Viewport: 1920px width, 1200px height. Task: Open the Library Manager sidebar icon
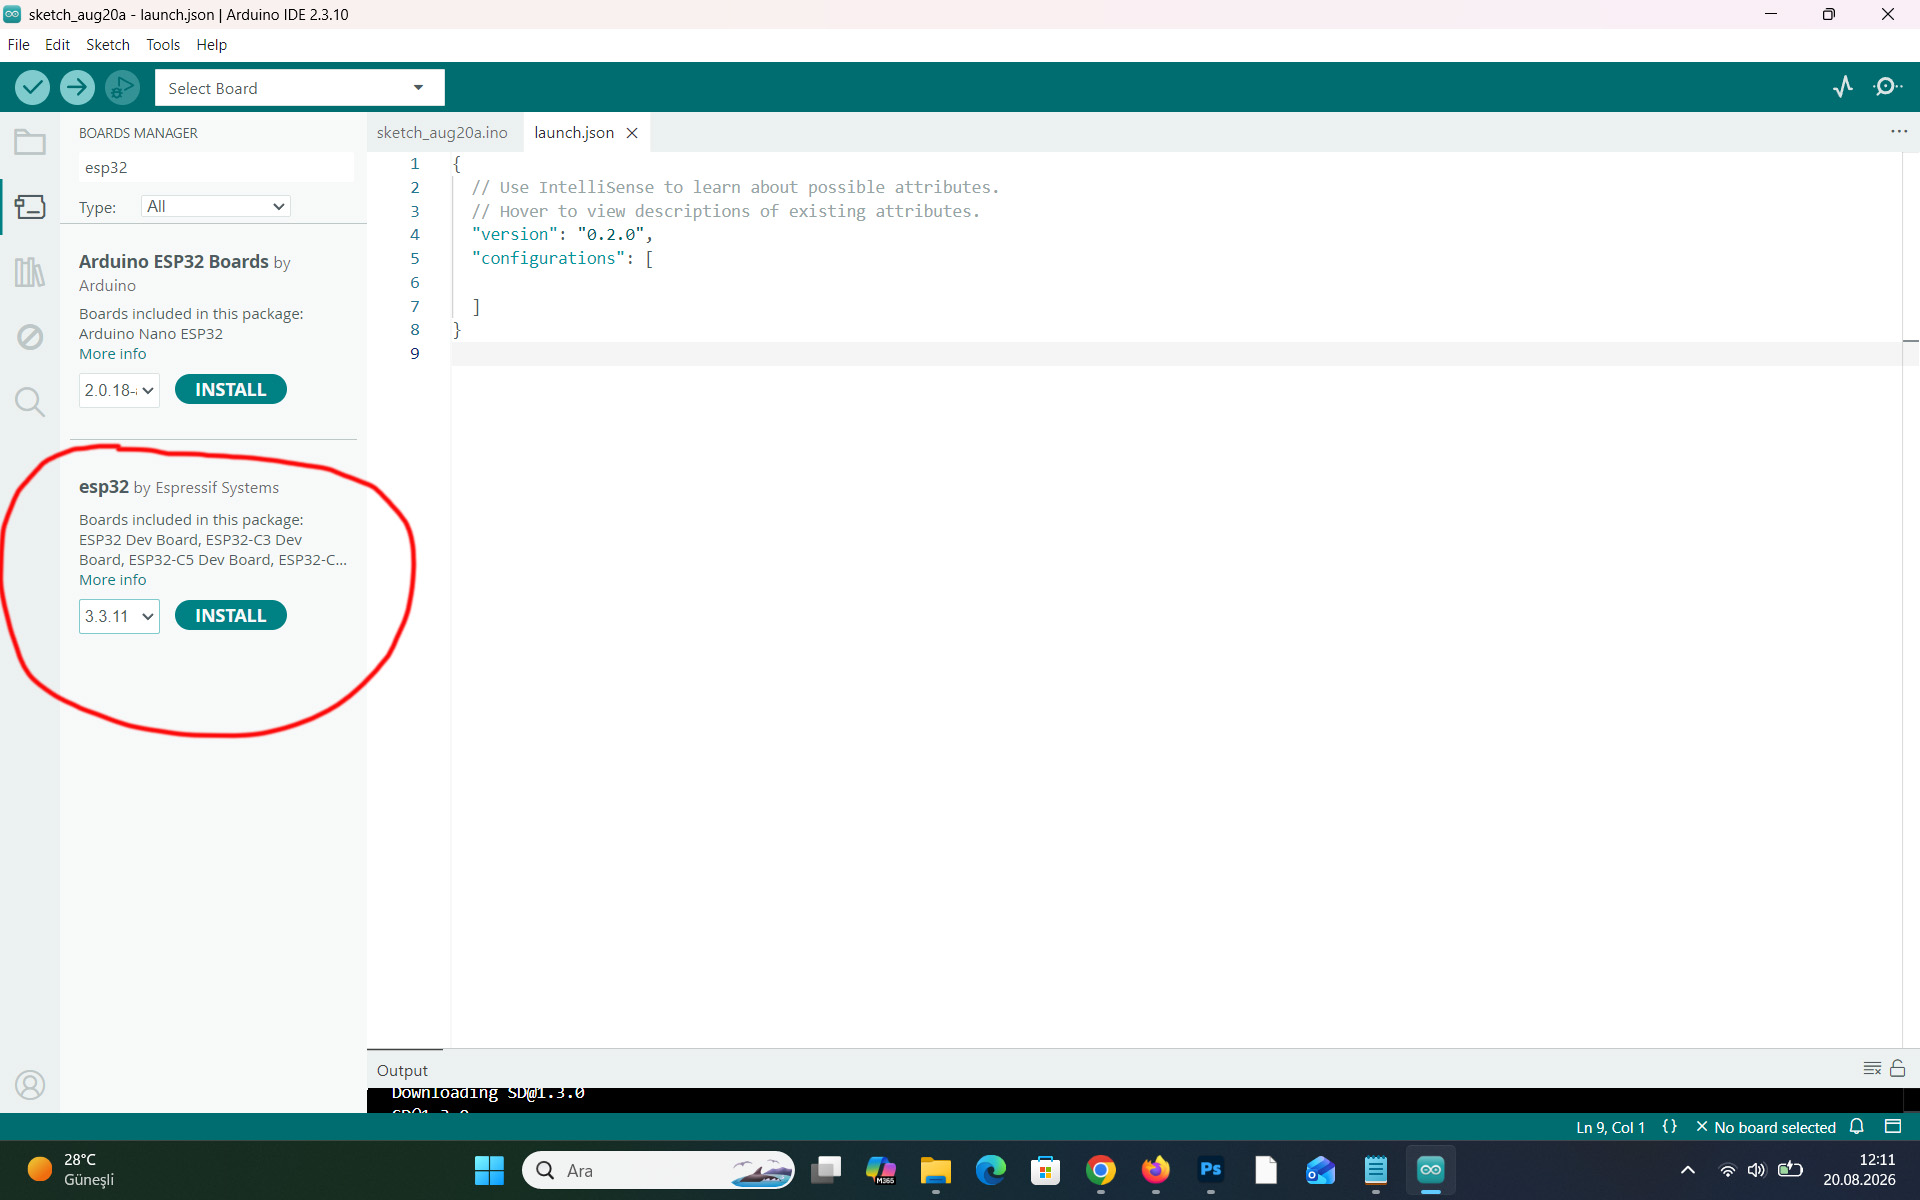click(x=30, y=272)
